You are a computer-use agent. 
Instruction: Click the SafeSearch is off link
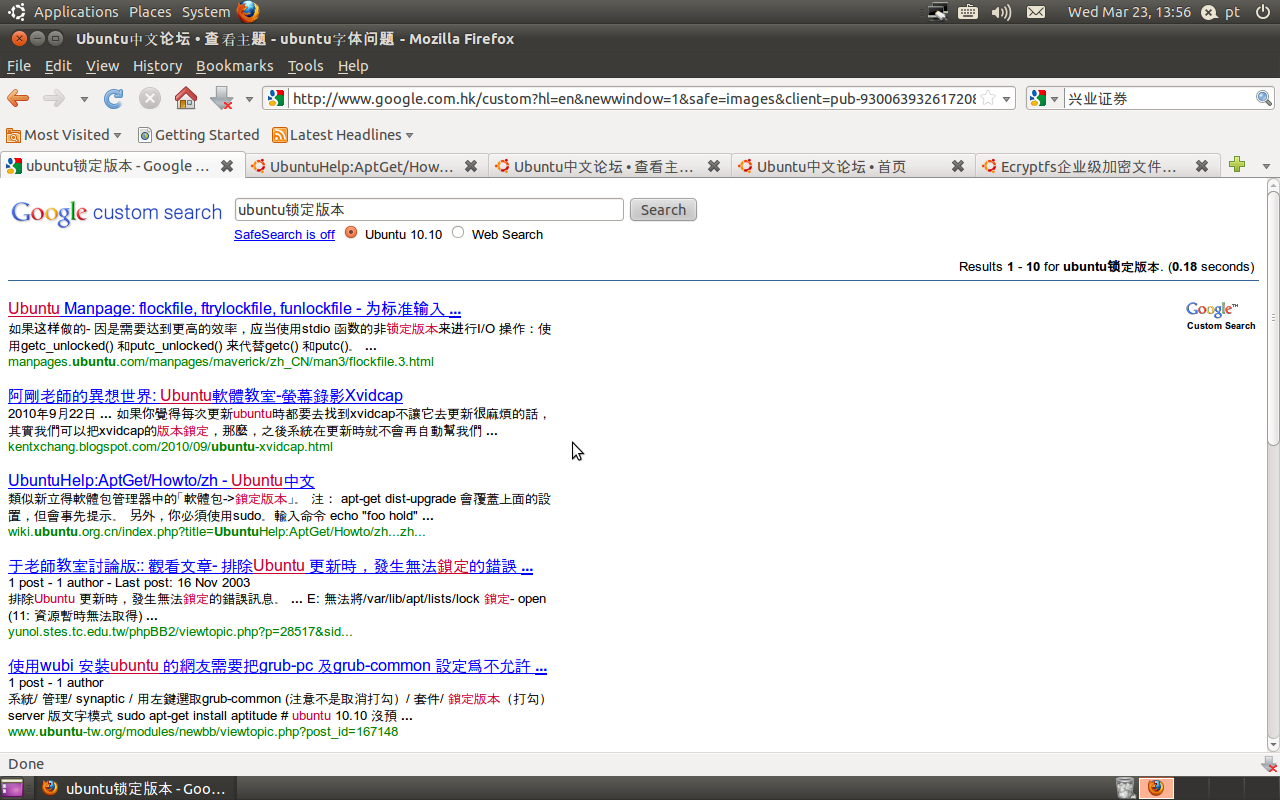click(284, 234)
